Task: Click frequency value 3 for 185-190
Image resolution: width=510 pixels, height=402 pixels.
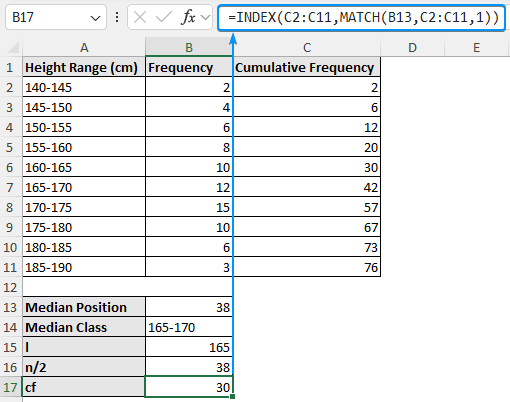Action: pos(189,267)
